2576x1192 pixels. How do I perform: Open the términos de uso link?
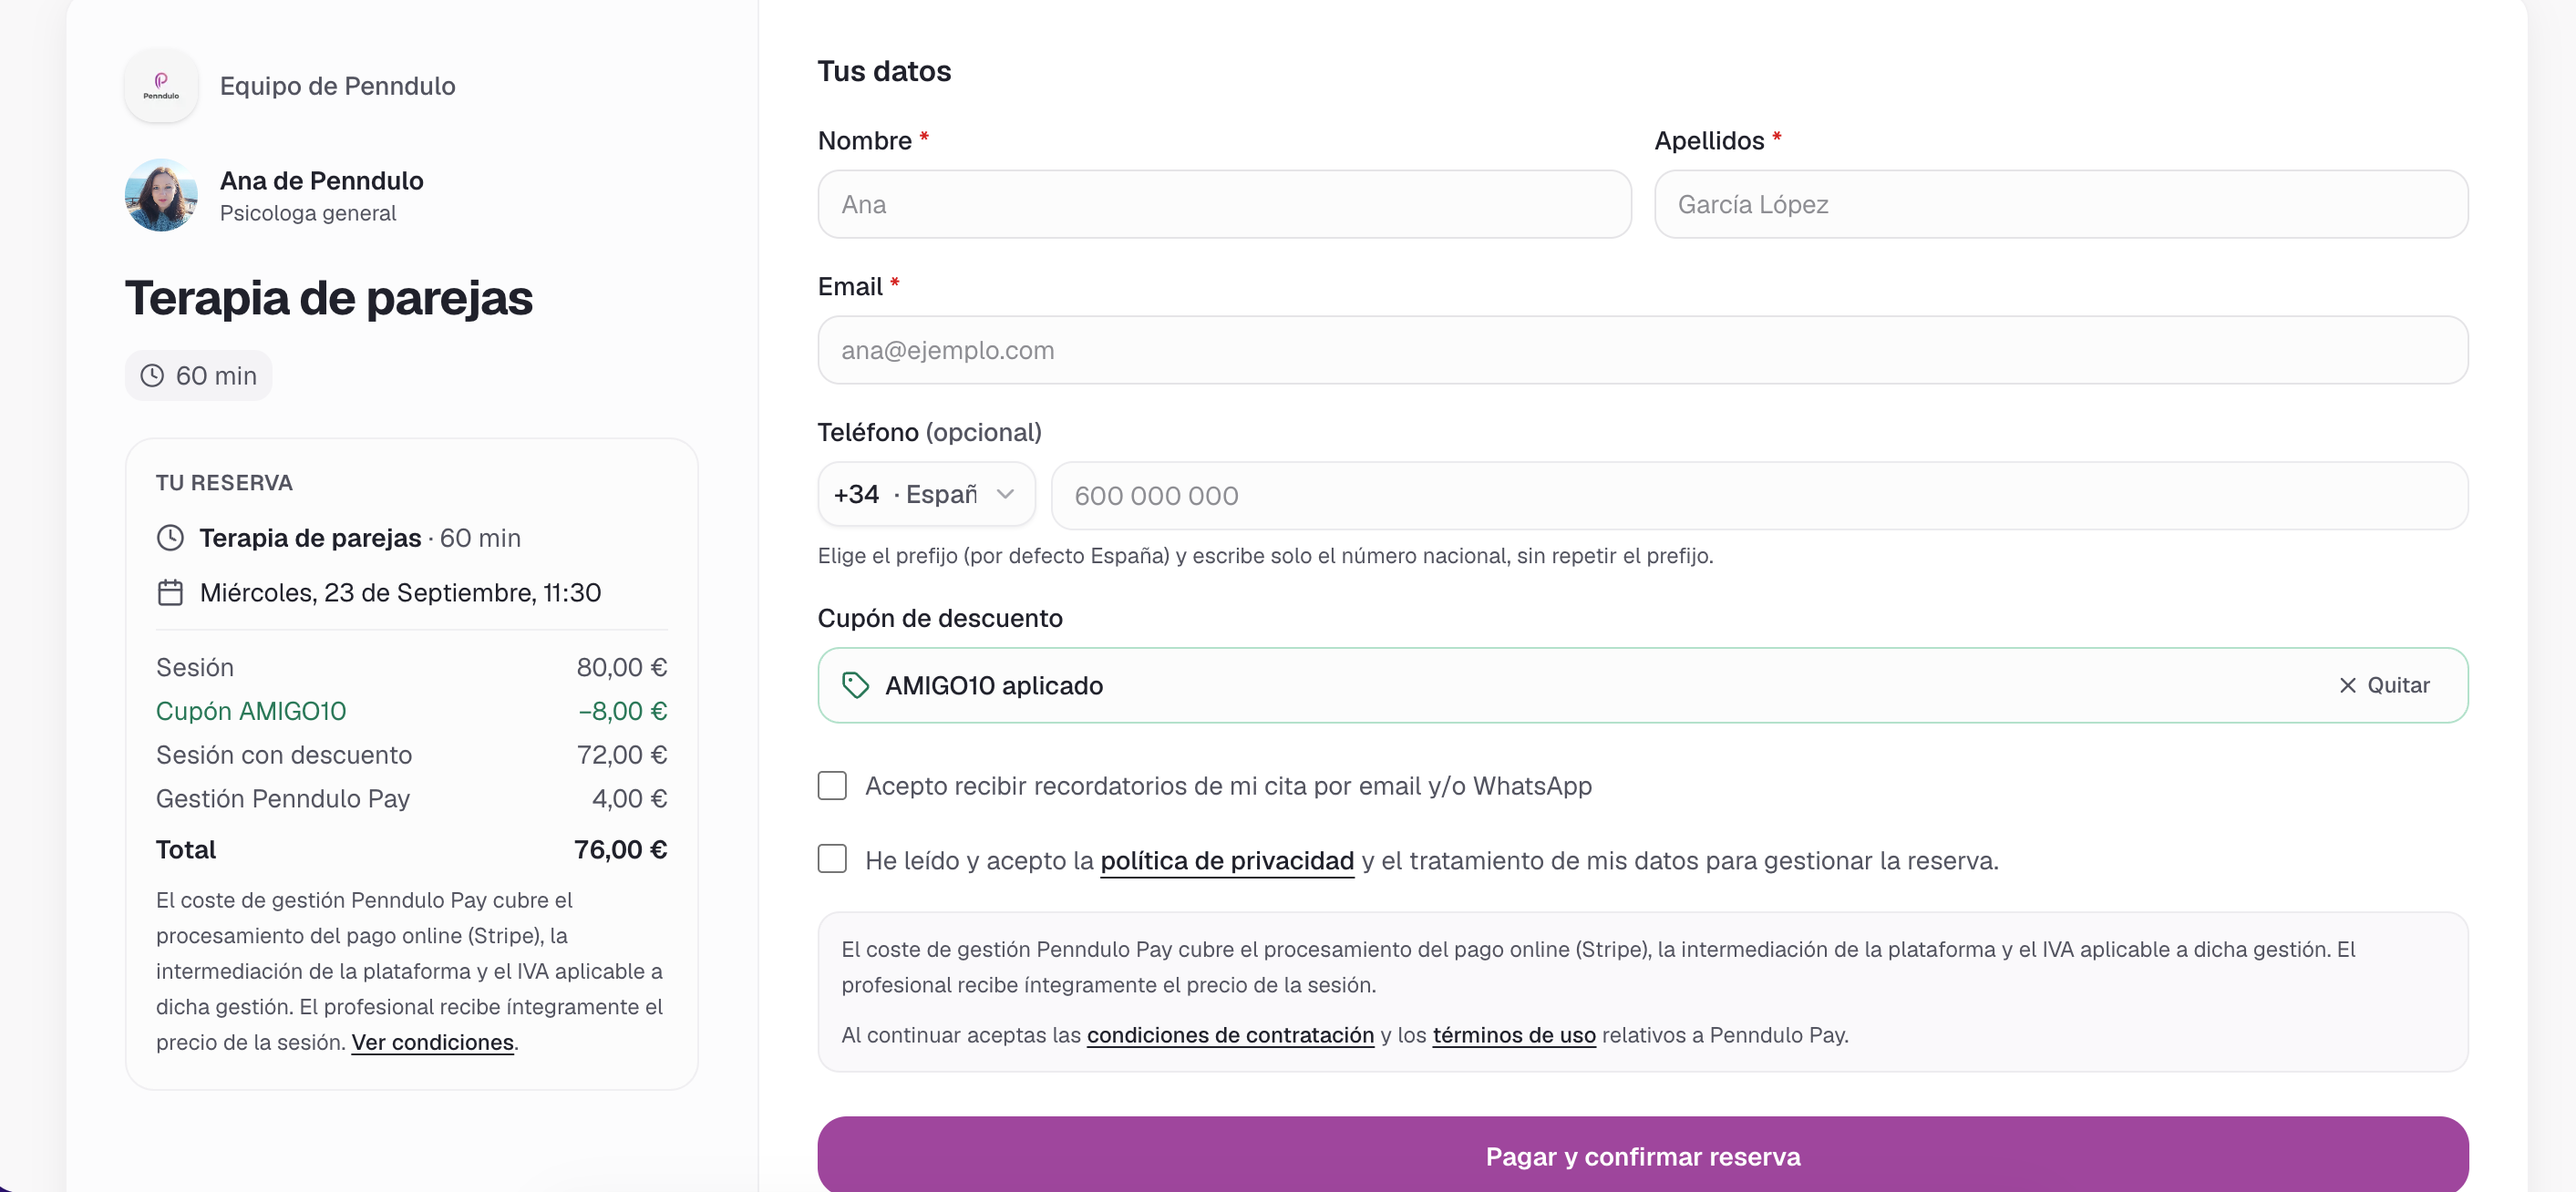1514,1035
